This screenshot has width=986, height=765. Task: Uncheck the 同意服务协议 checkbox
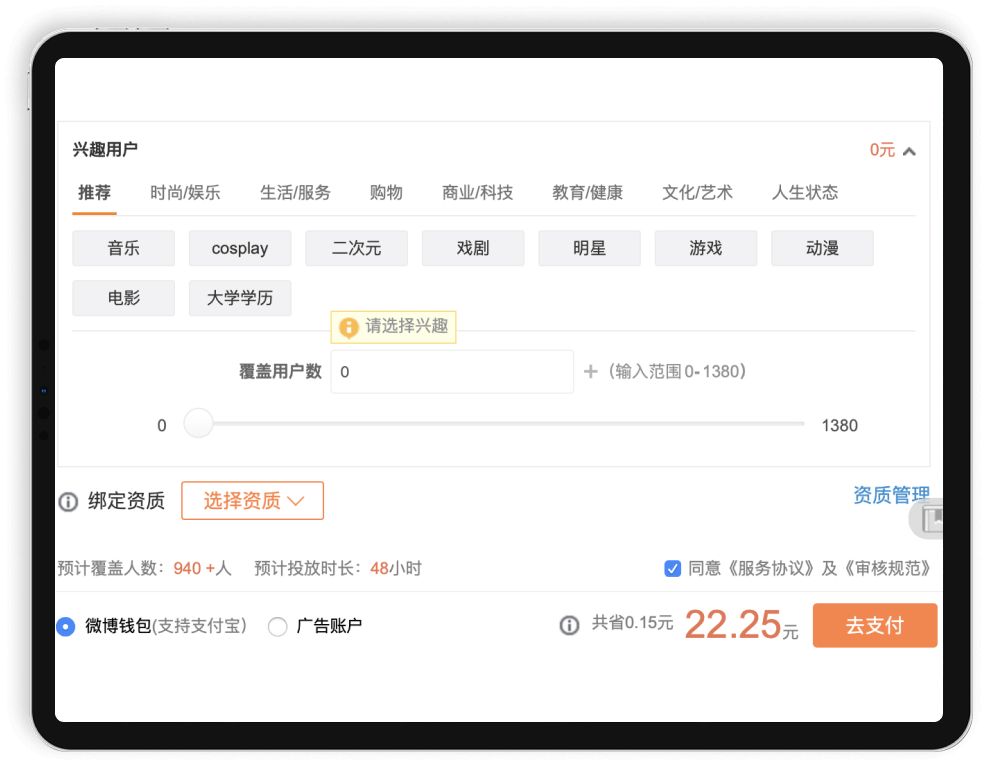673,569
